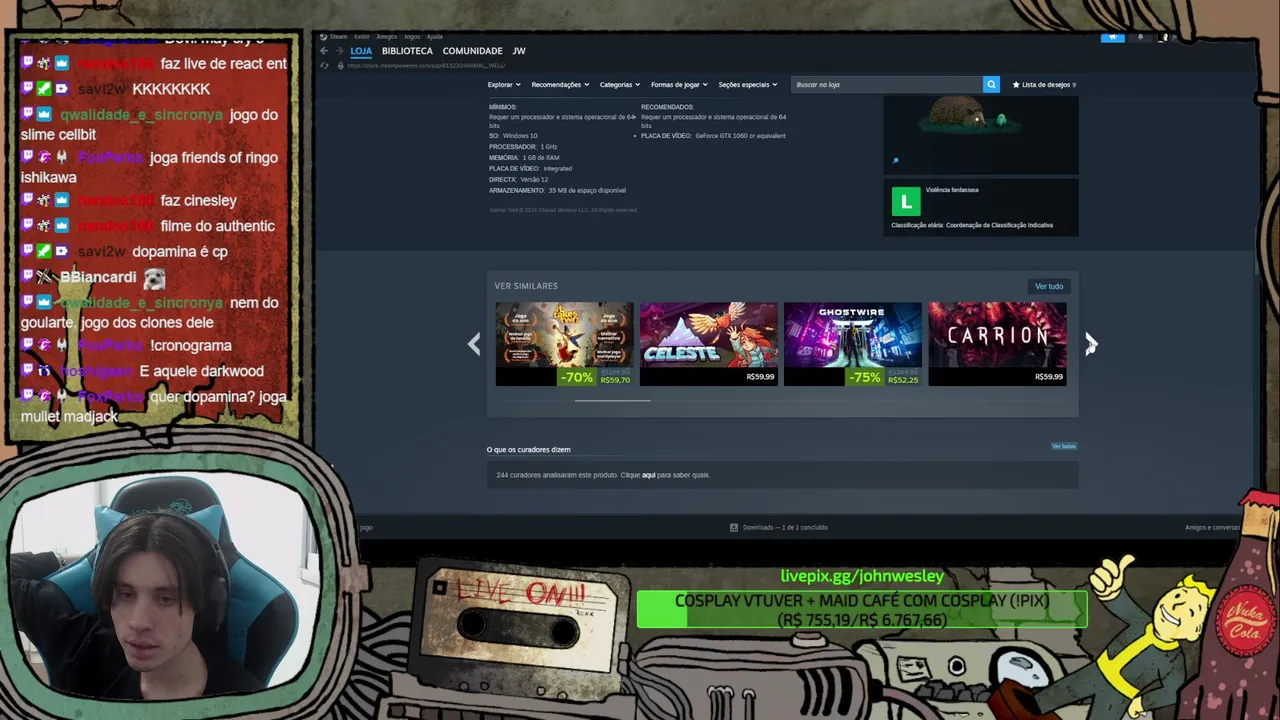Click the -75% discount badge on Ghostwire
The width and height of the screenshot is (1280, 720).
(864, 377)
